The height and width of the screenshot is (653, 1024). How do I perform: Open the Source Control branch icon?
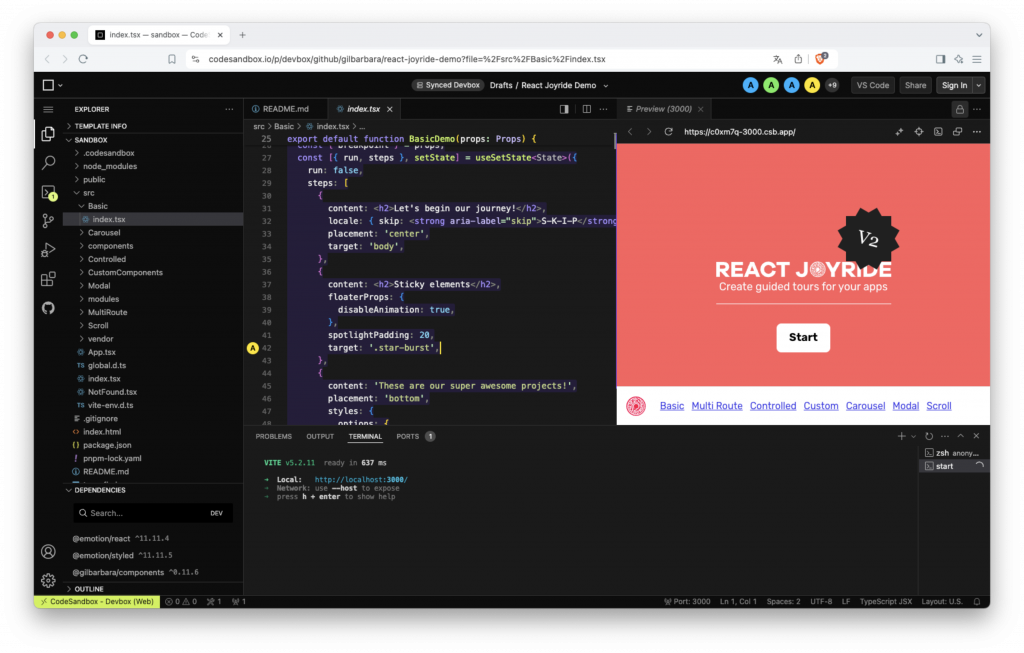tap(48, 221)
